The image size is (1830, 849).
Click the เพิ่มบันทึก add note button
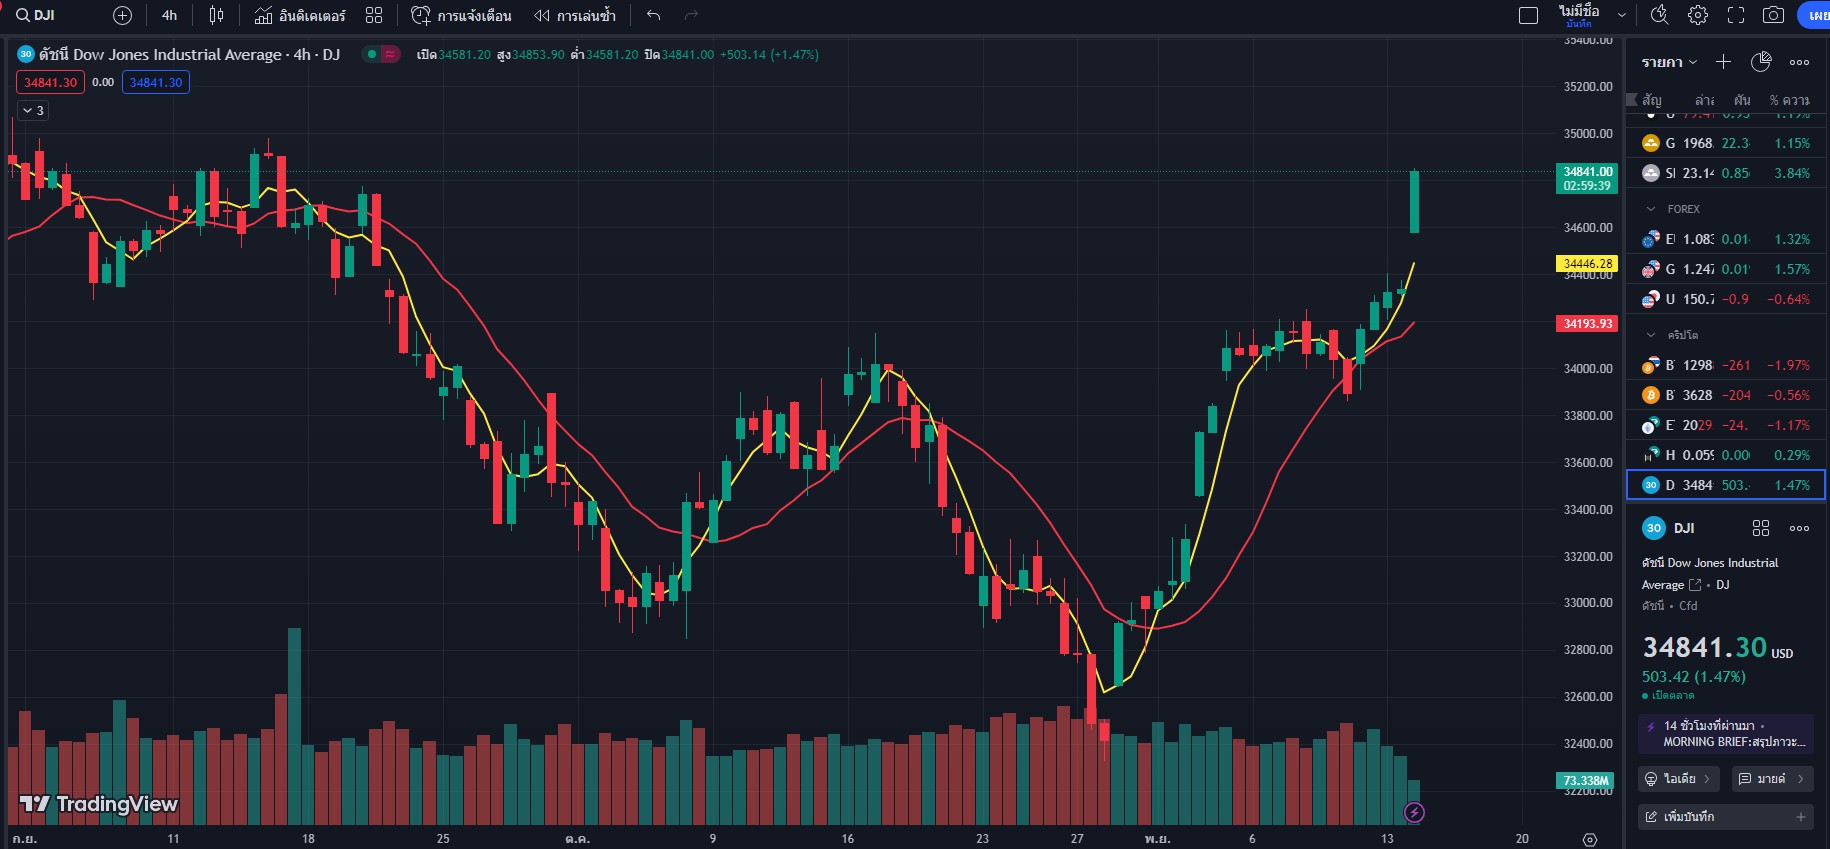[x=1725, y=817]
